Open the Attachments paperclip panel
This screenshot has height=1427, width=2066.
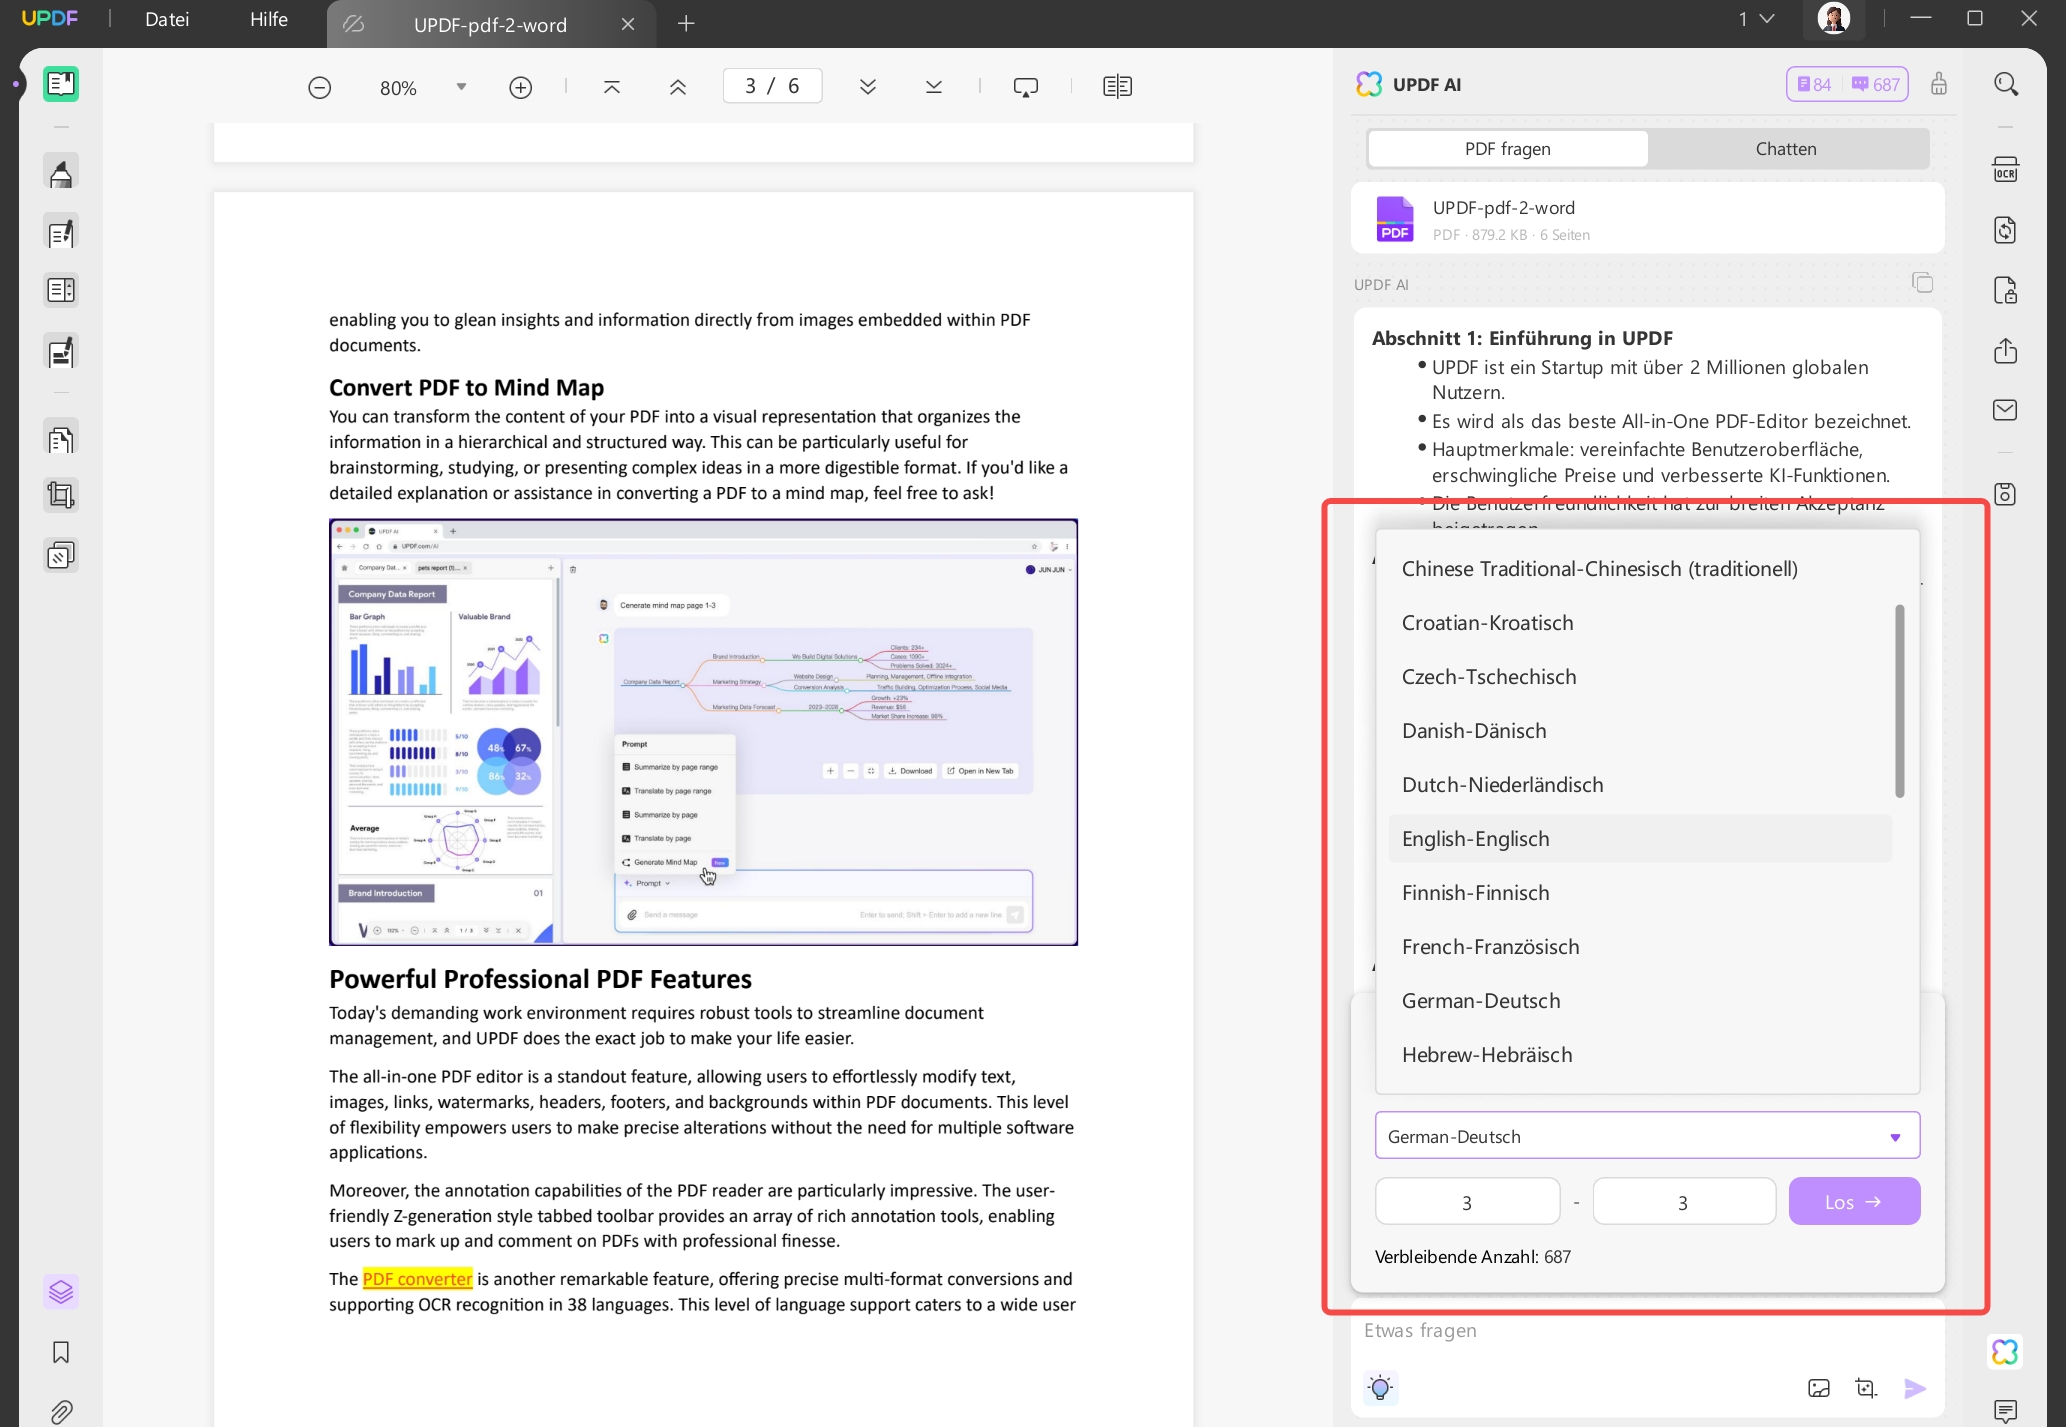(61, 1411)
